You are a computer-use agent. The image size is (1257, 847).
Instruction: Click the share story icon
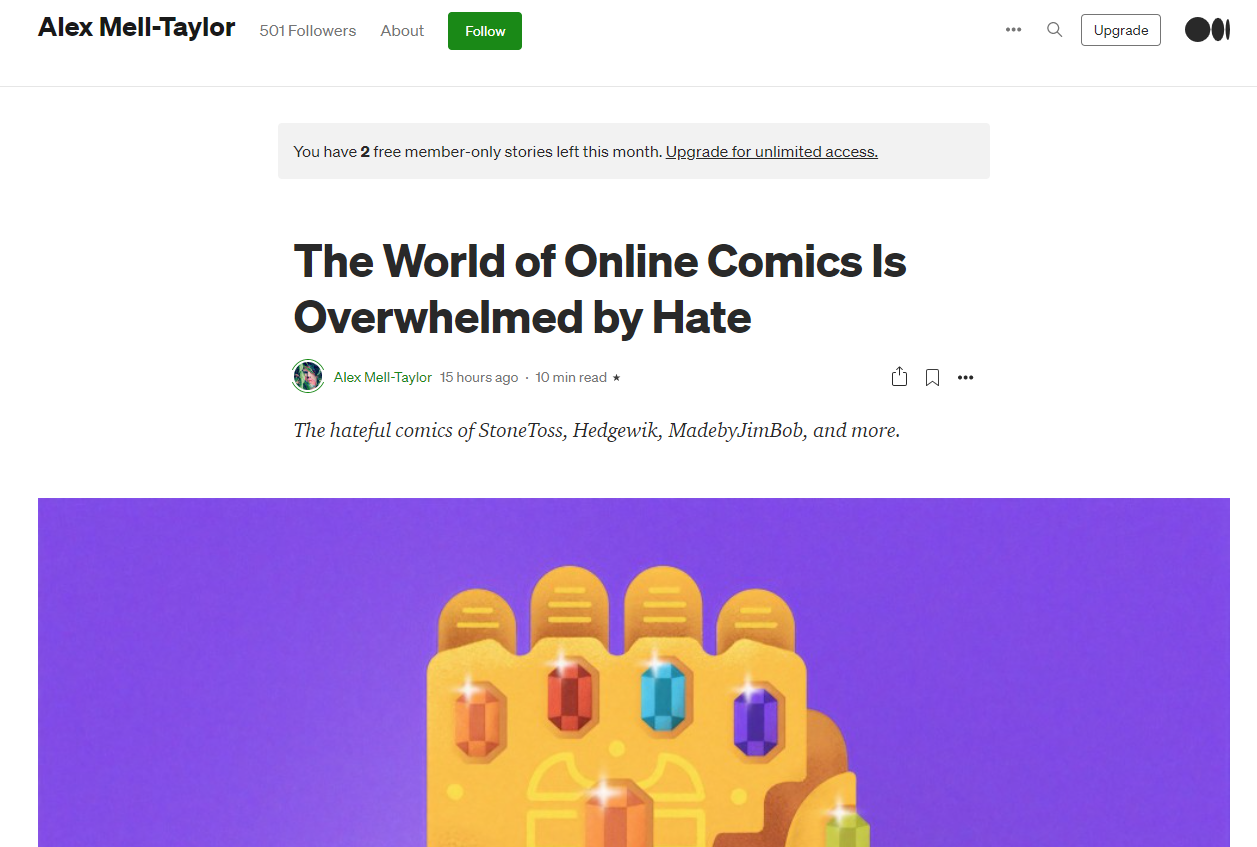click(x=899, y=377)
